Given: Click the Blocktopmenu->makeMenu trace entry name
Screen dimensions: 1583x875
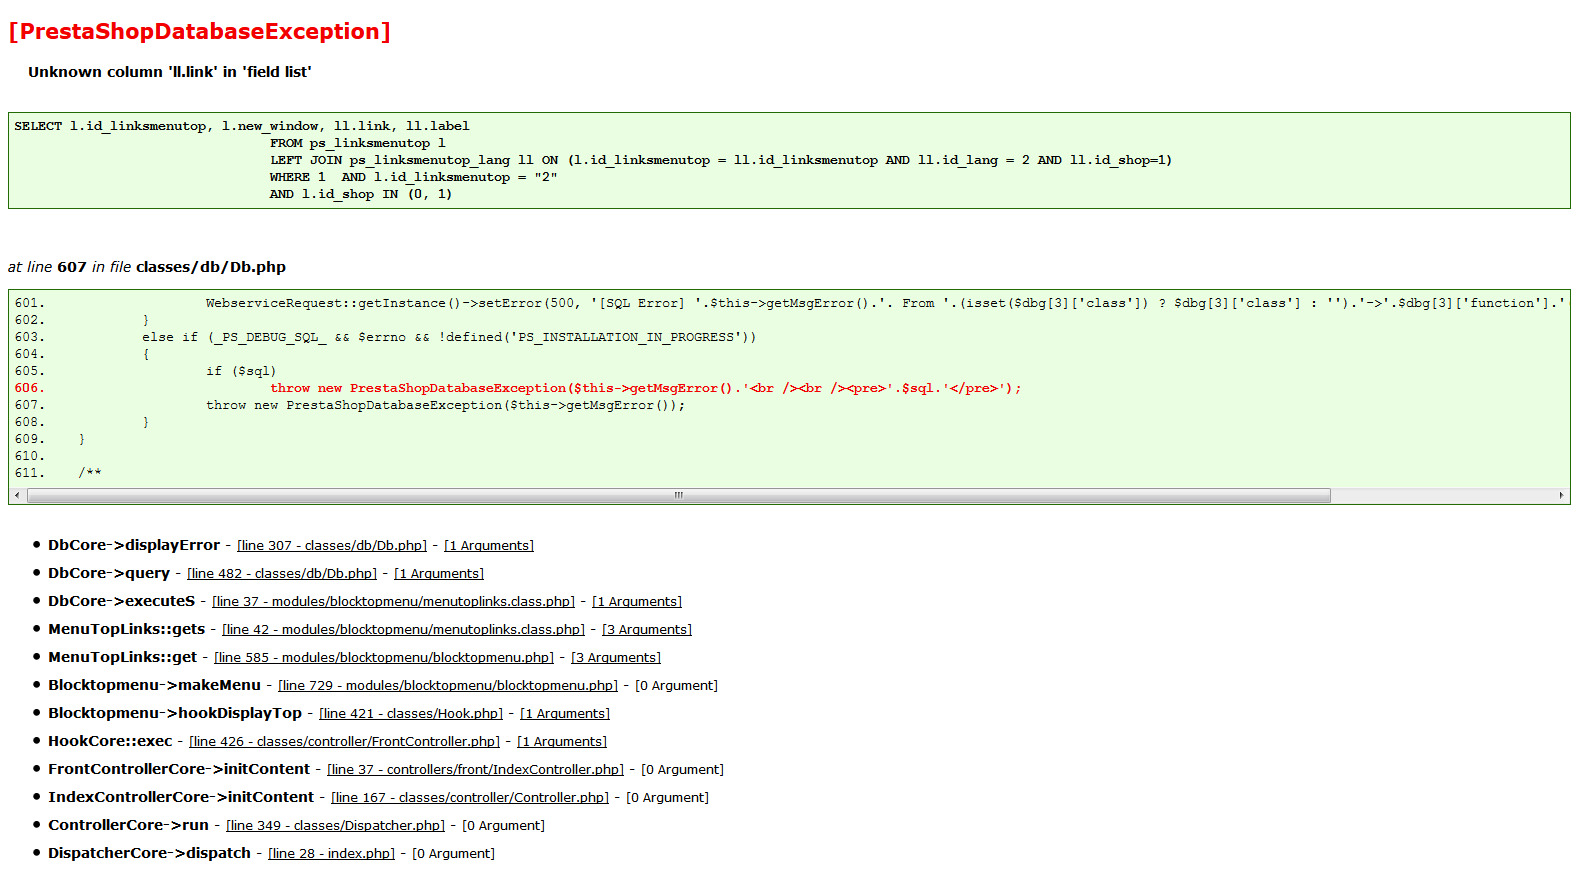Looking at the screenshot, I should pos(155,685).
